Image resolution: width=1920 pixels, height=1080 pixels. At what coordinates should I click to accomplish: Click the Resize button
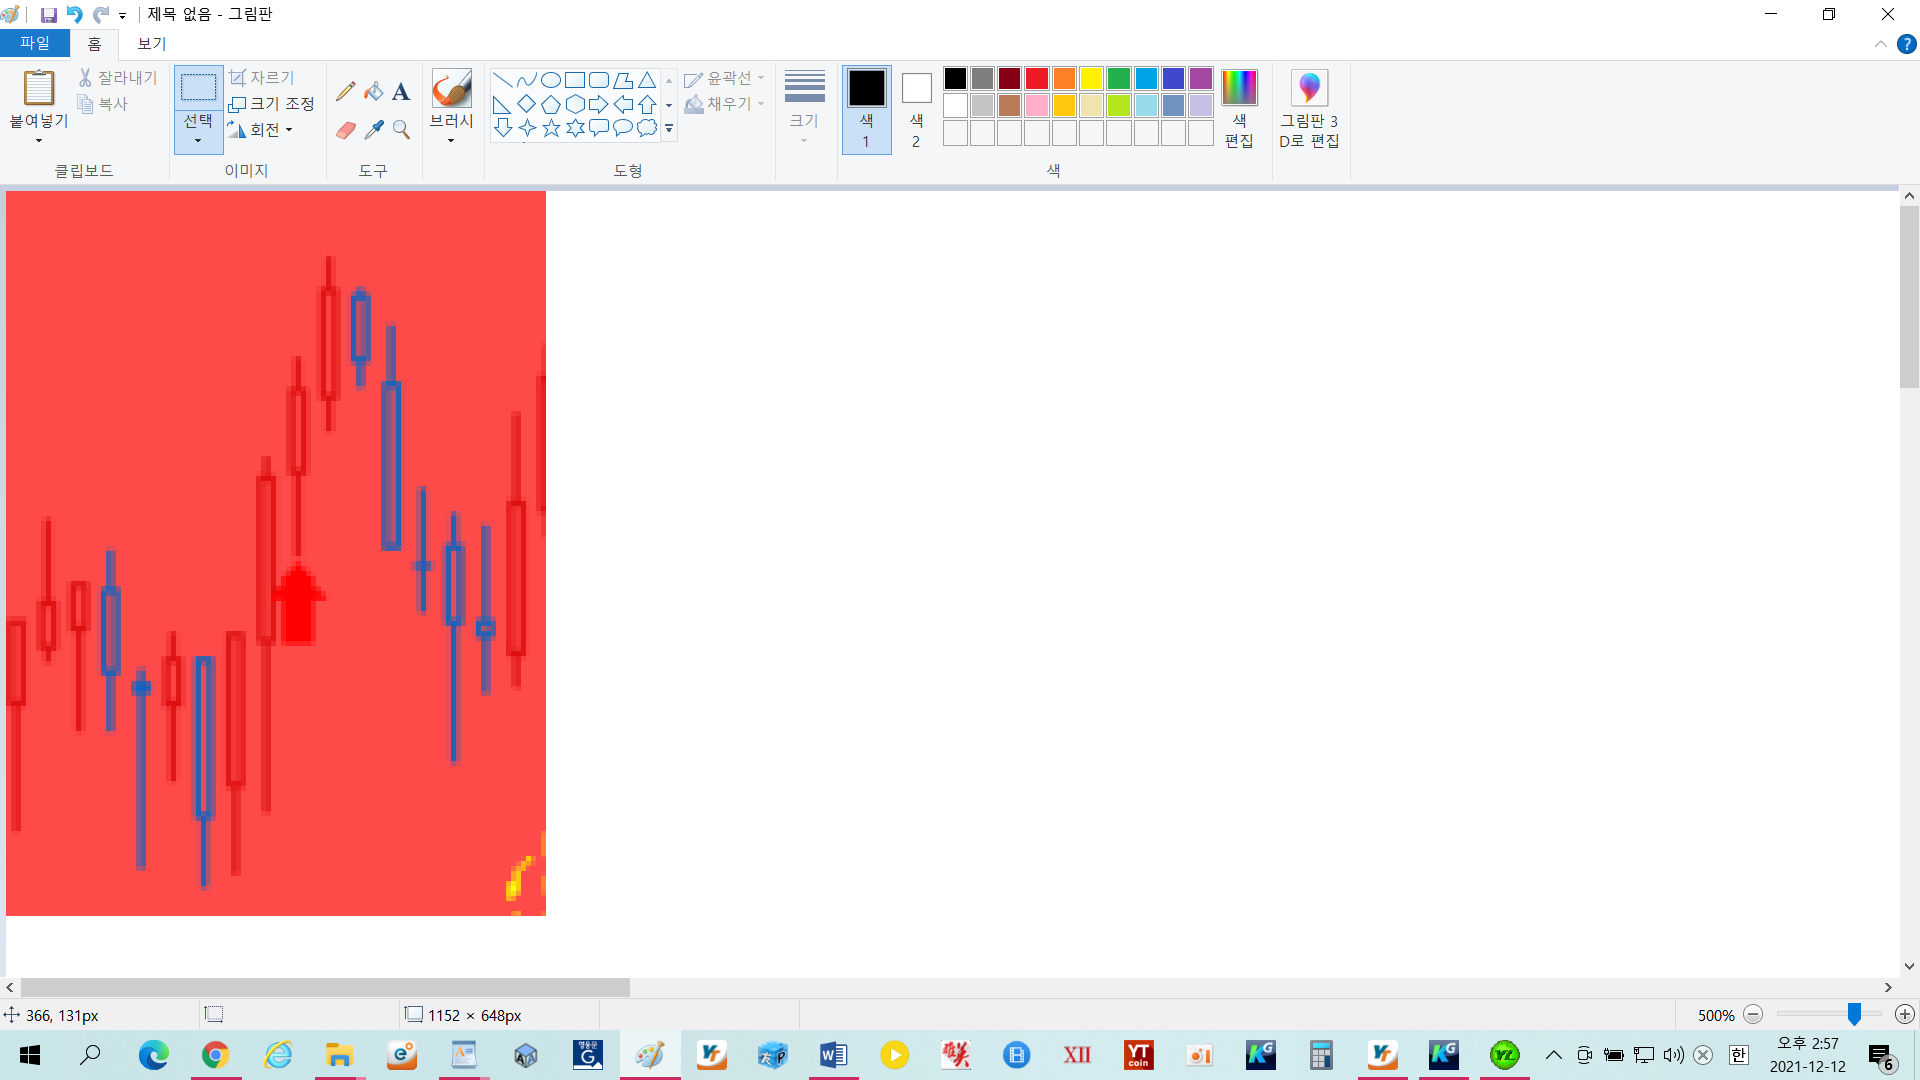click(x=272, y=104)
